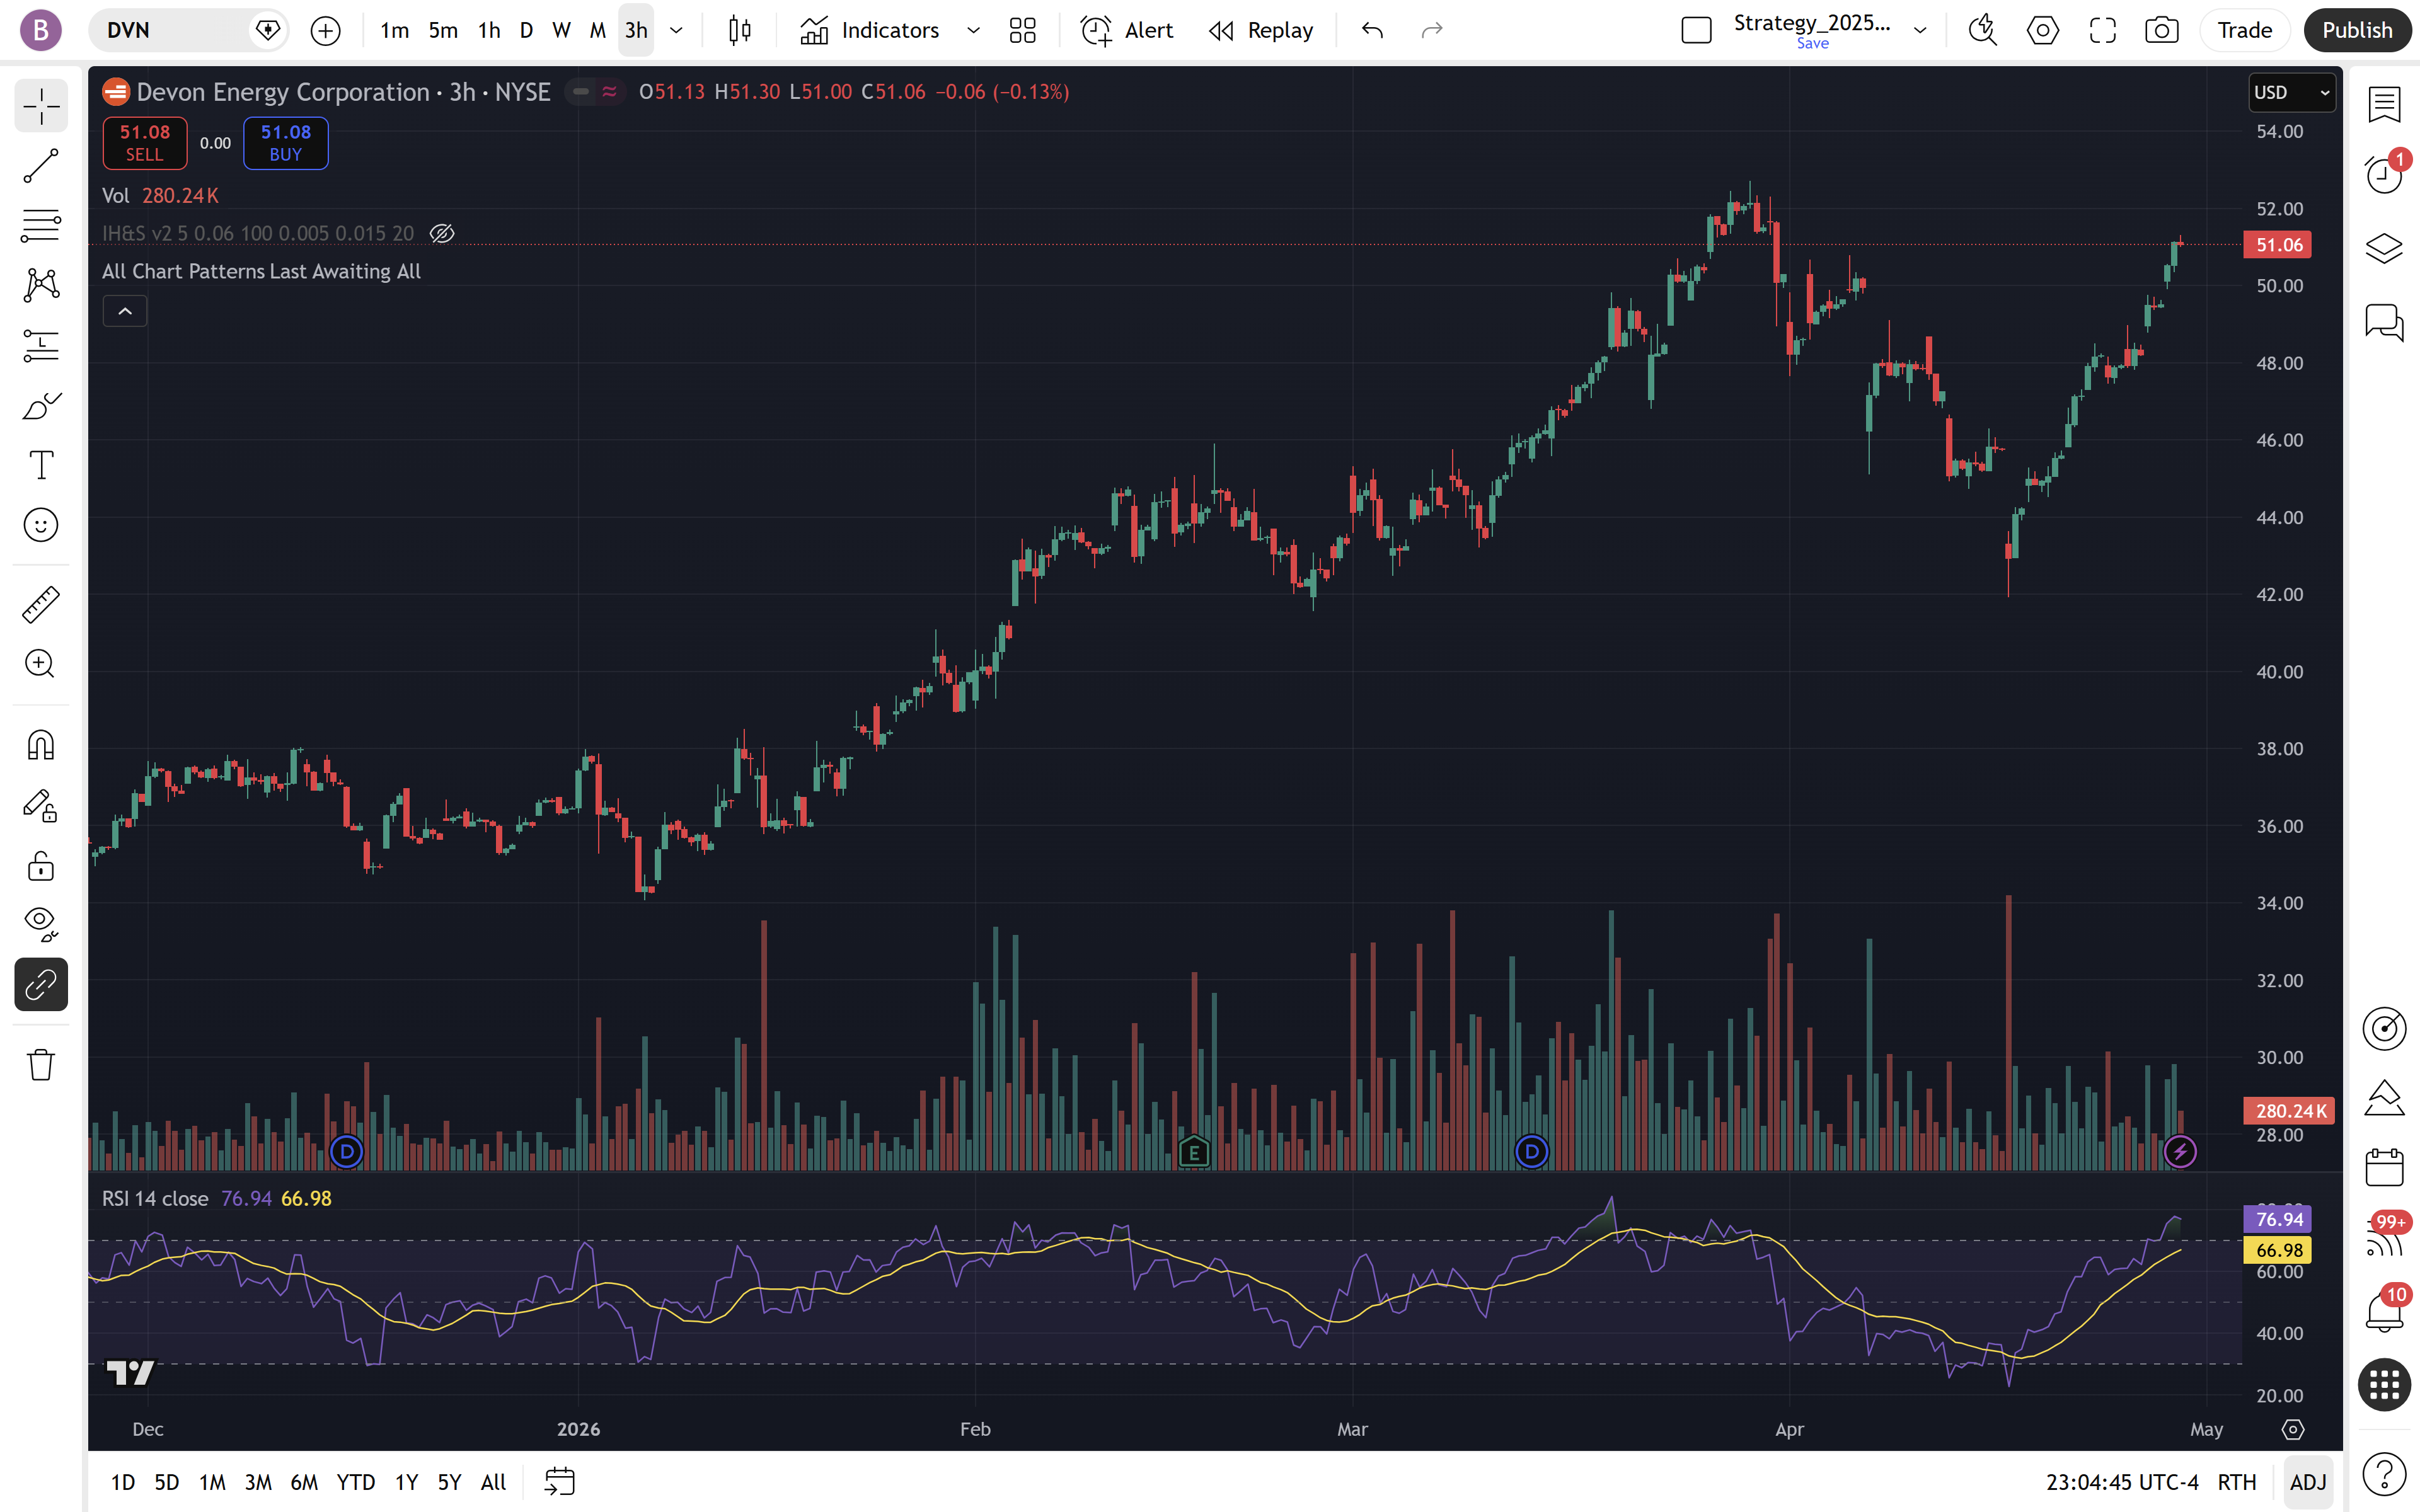Toggle magnet mode for drawings
This screenshot has height=1512, width=2420.
tap(41, 745)
